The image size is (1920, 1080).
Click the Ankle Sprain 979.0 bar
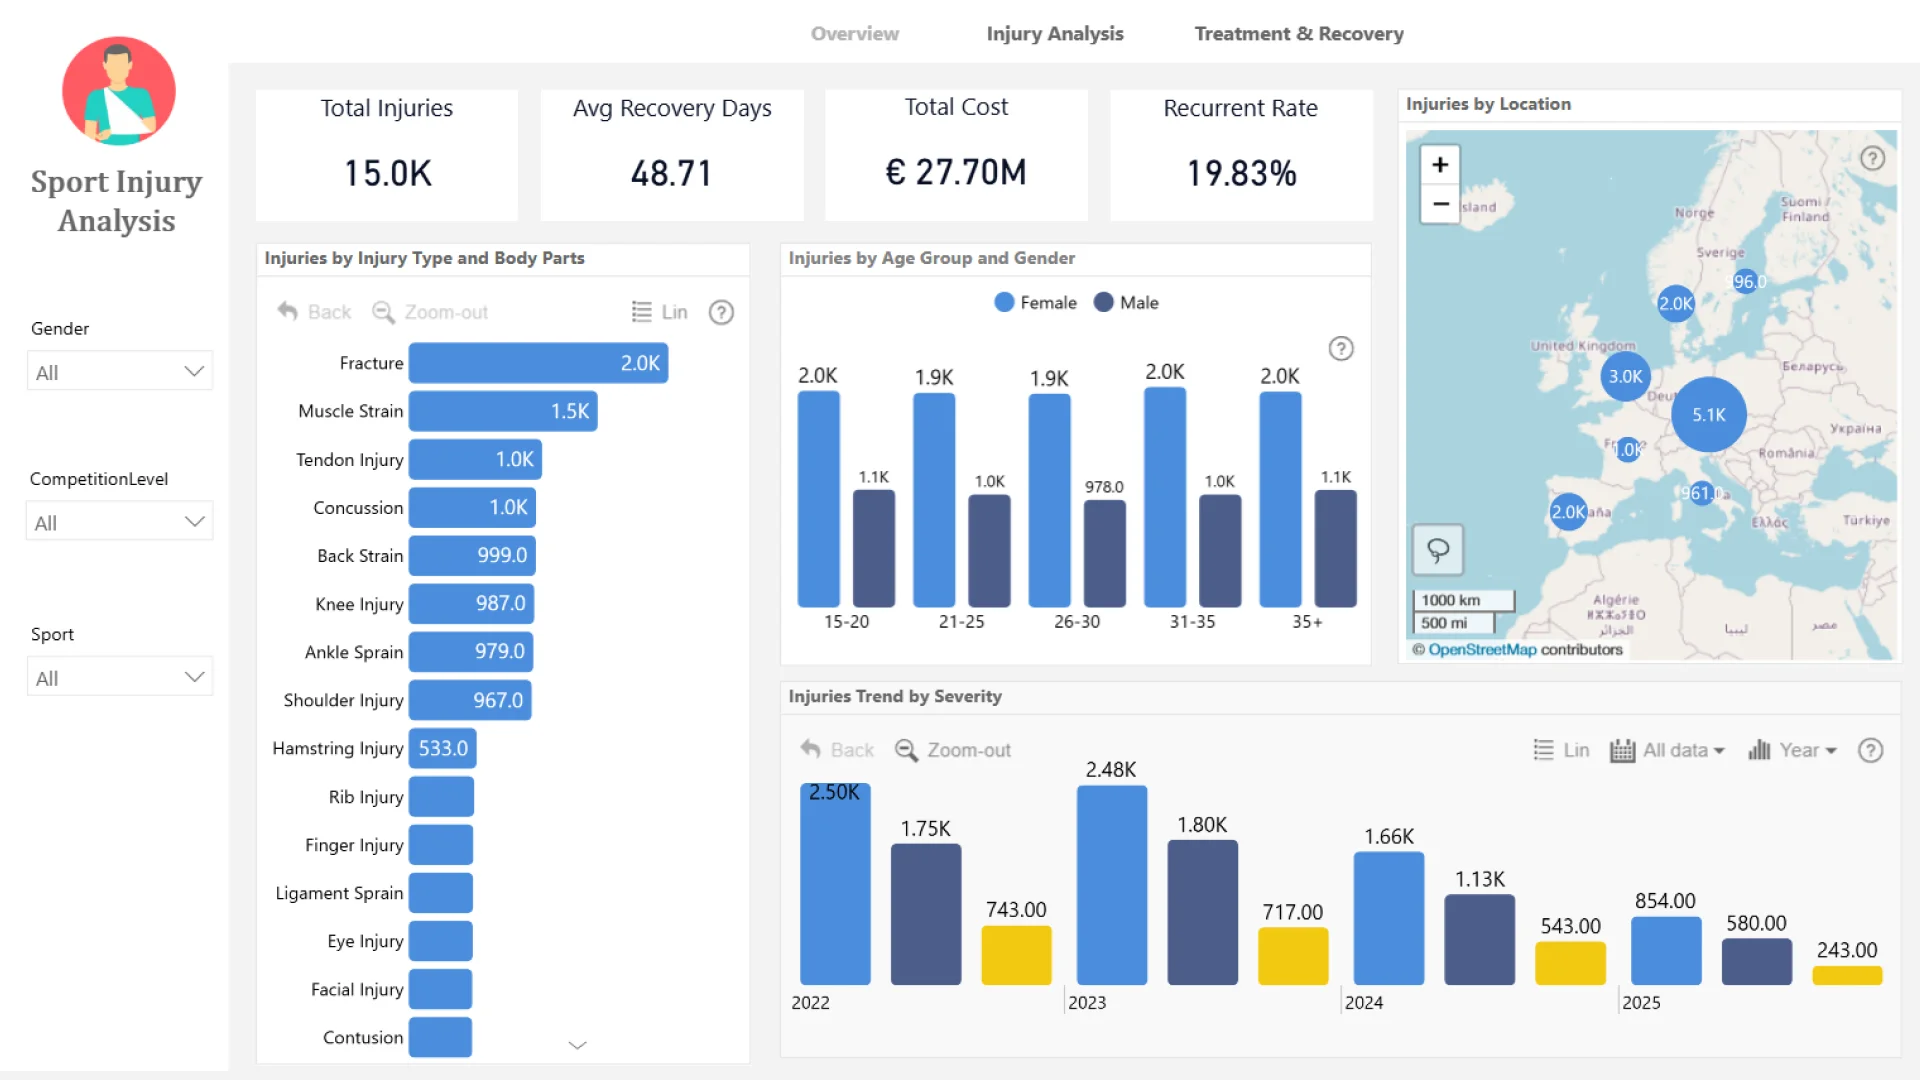(x=471, y=651)
